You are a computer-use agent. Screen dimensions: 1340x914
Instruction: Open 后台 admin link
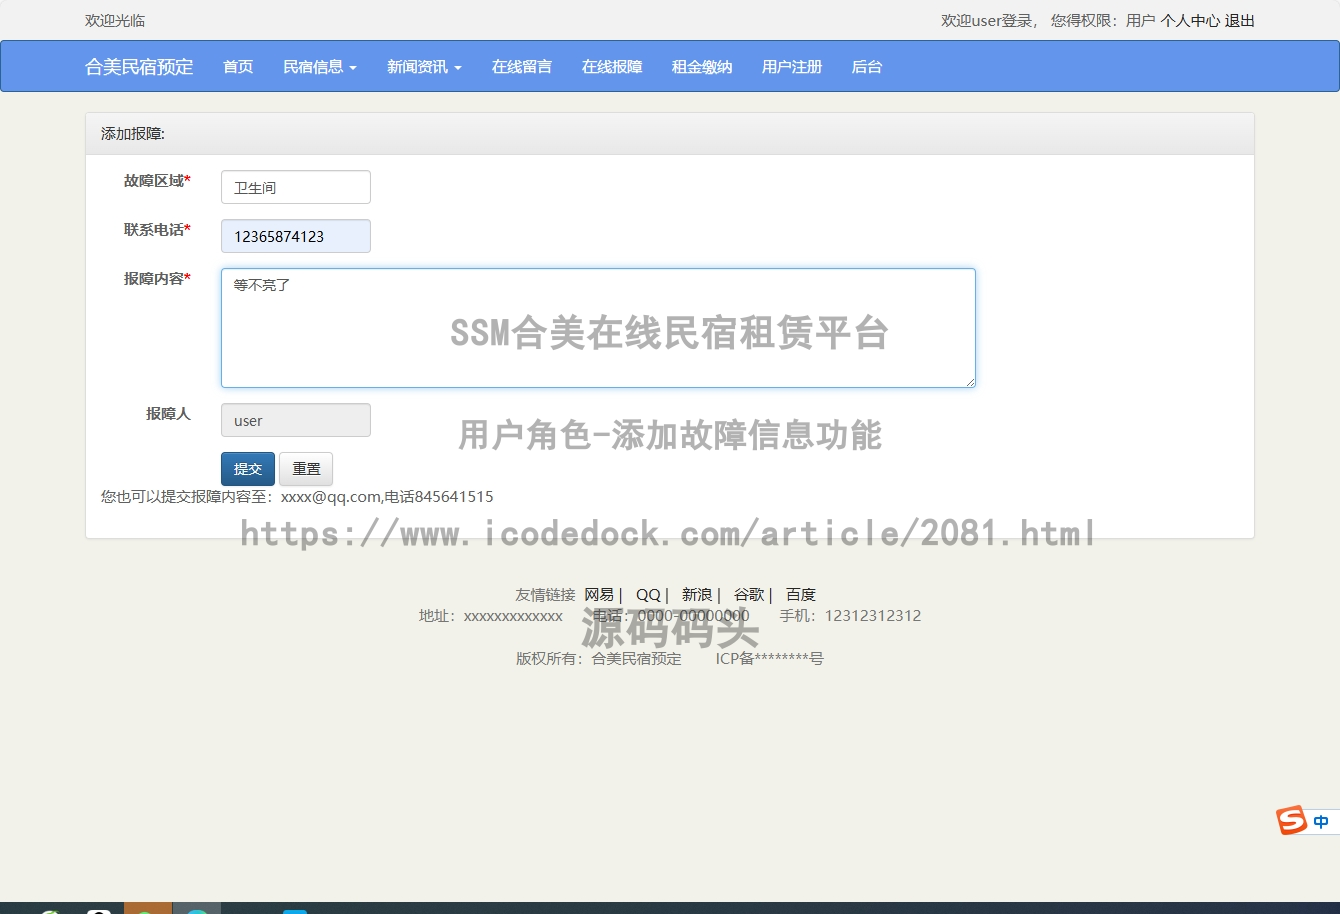pyautogui.click(x=867, y=67)
